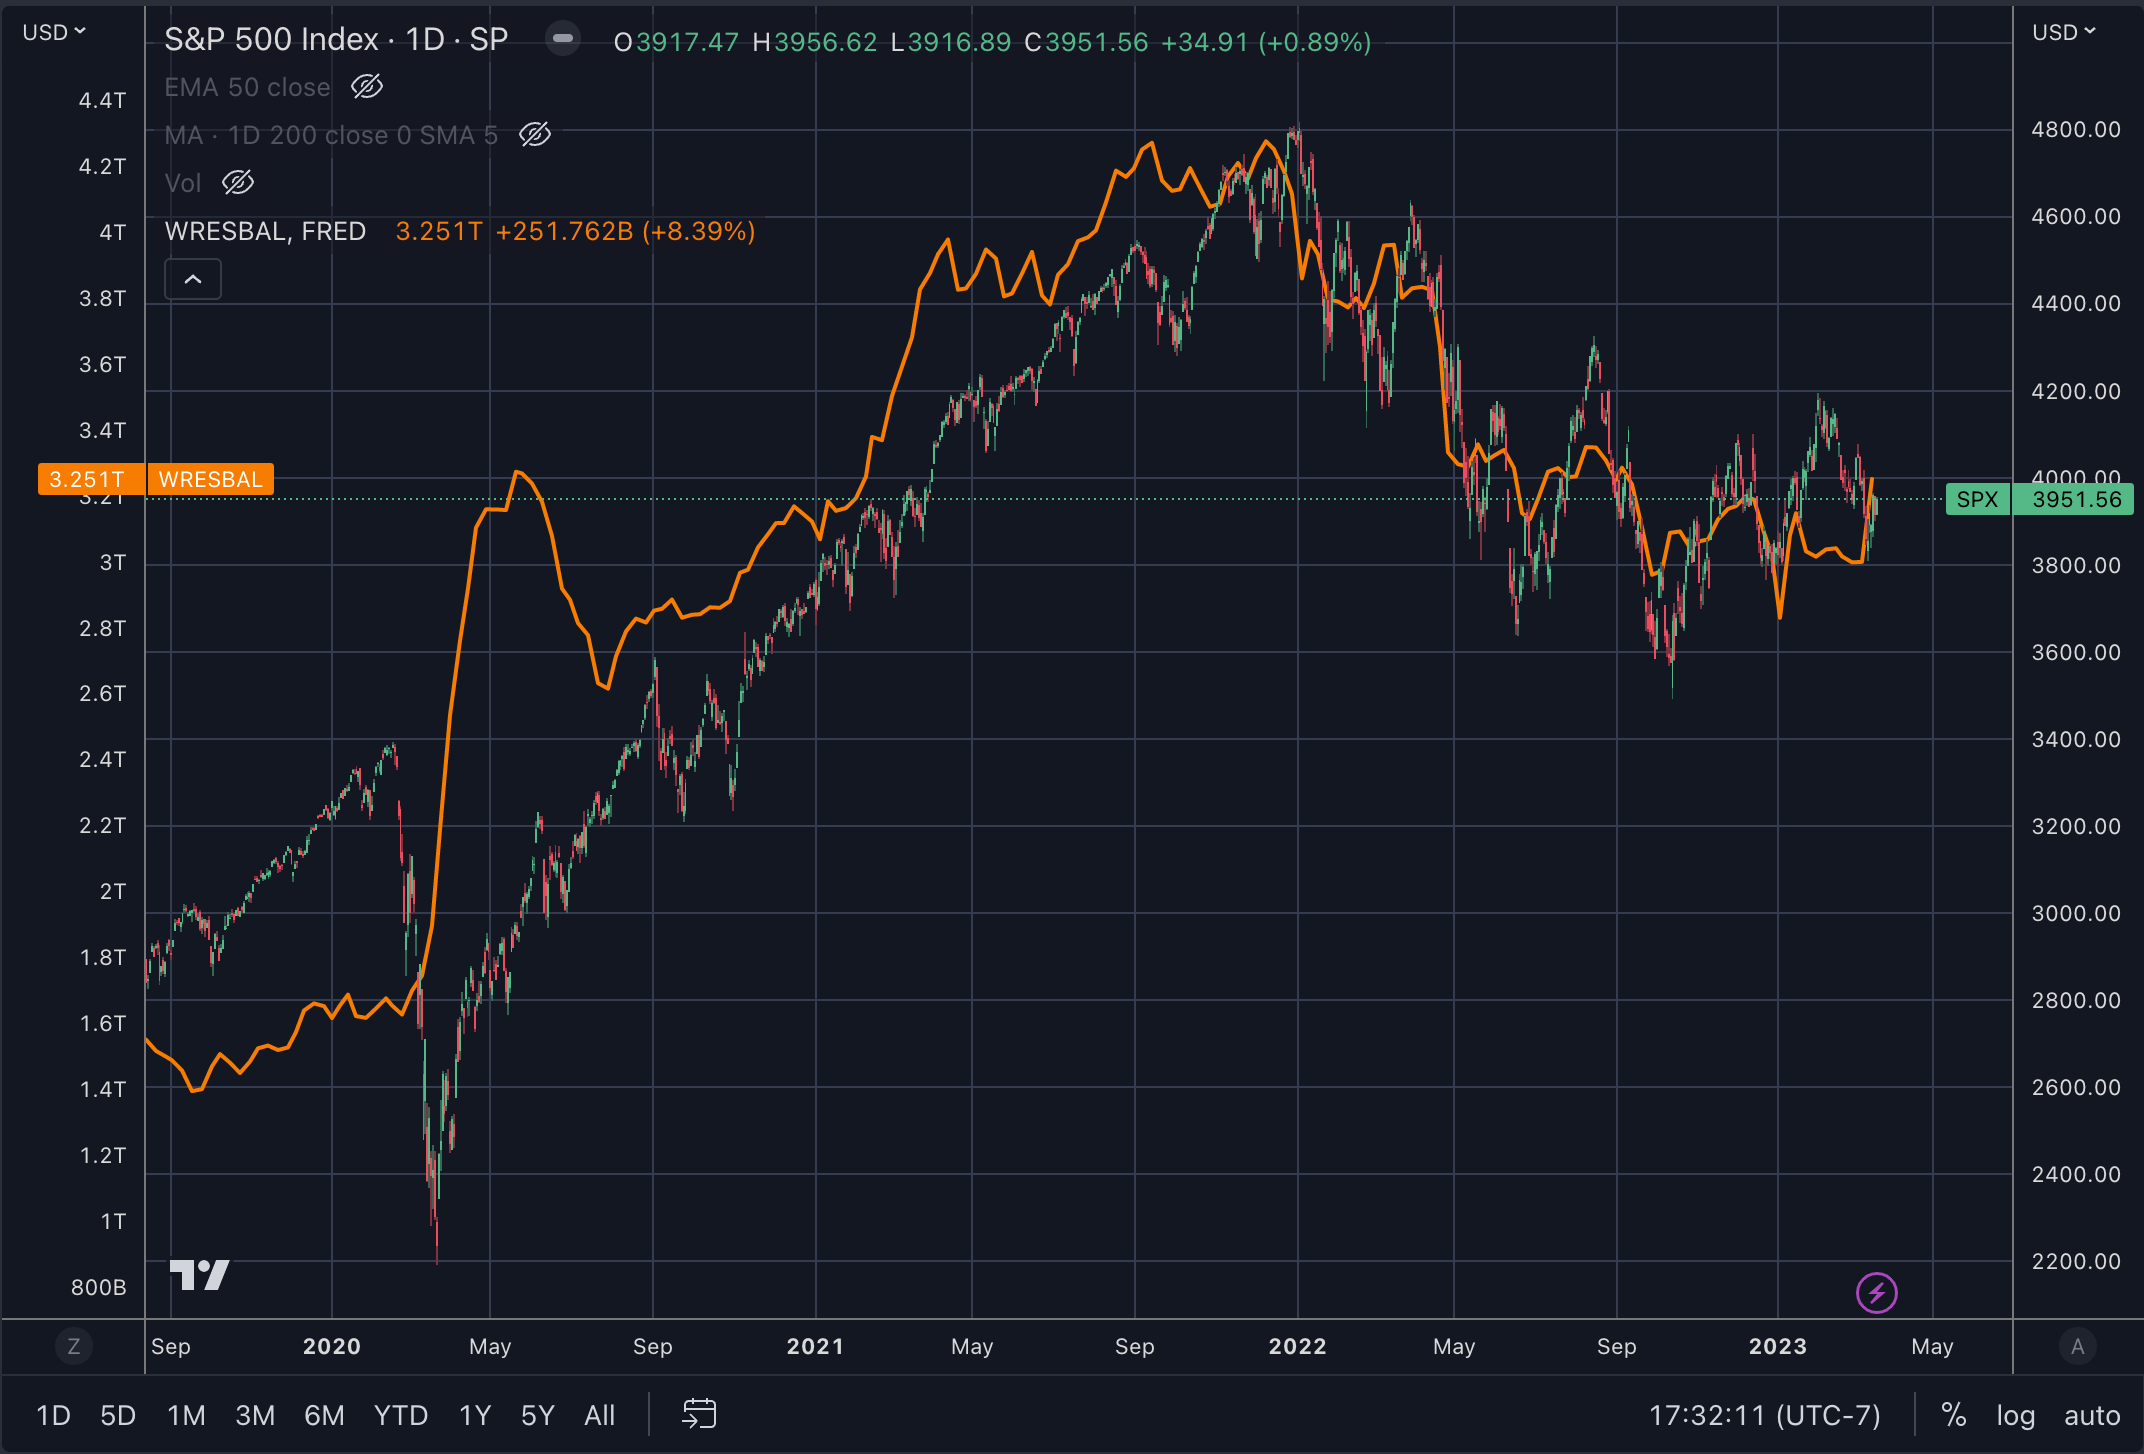Open left USD currency dropdown
Screen dimensions: 2144x1454
point(54,32)
